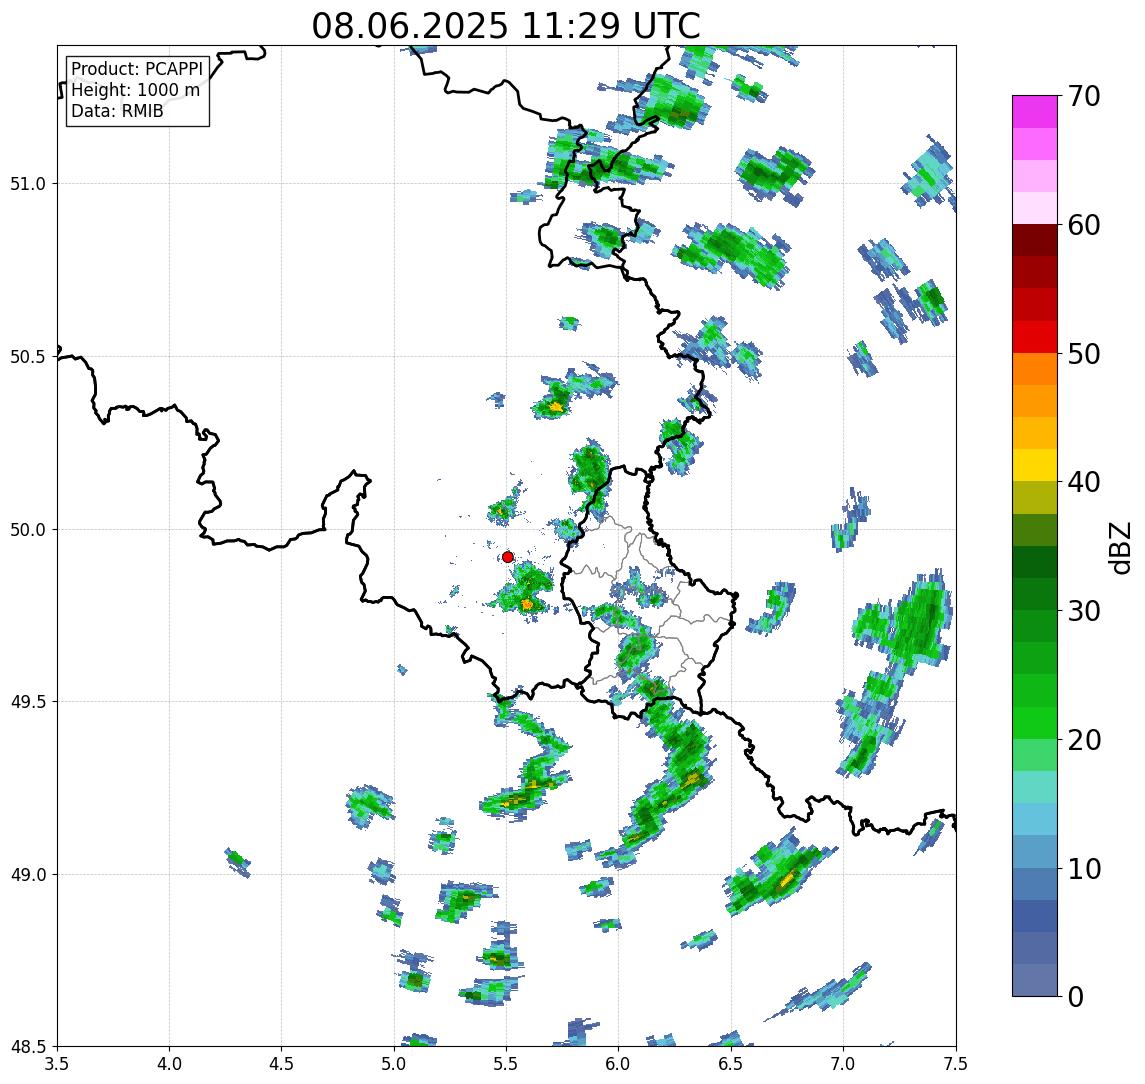
Task: Click the dark red colorbar segment below 60
Action: click(x=1035, y=240)
